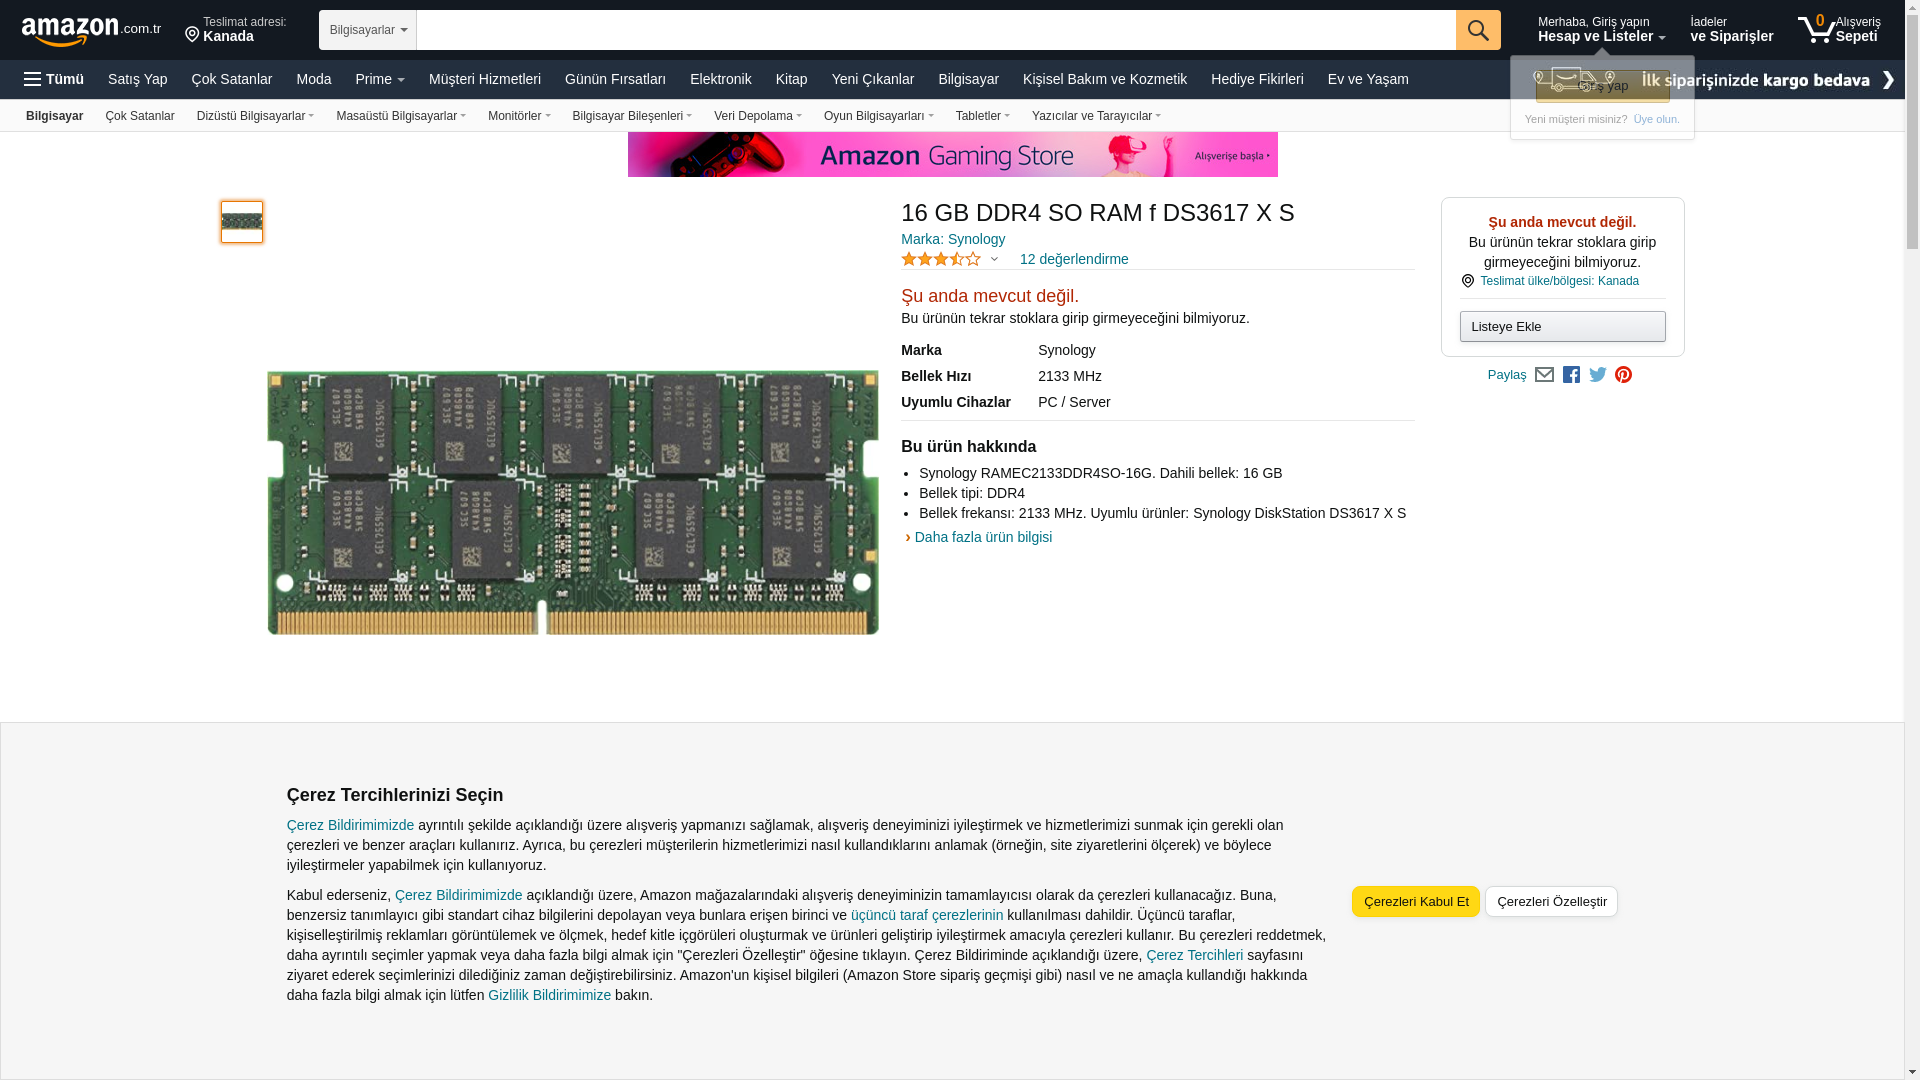Expand Oyun Bilgisayarları submenu
This screenshot has width=1920, height=1080.
(x=878, y=116)
